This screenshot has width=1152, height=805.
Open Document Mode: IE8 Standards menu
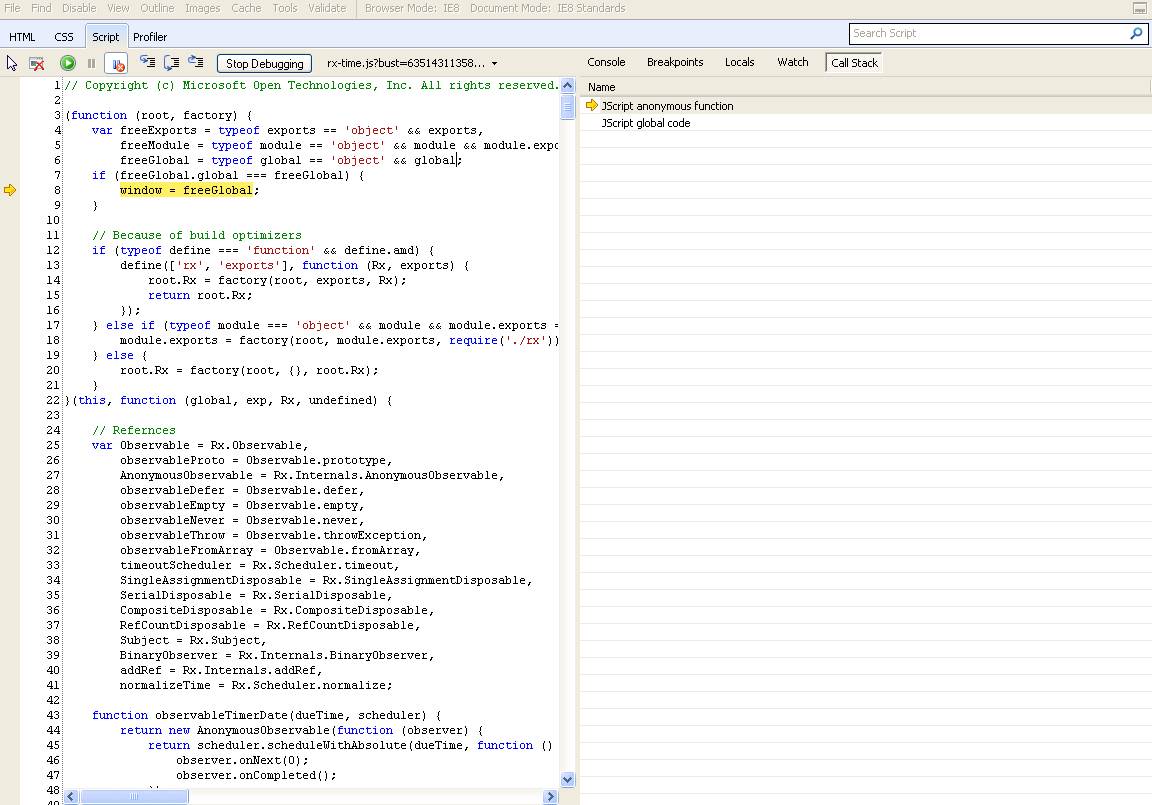(548, 8)
